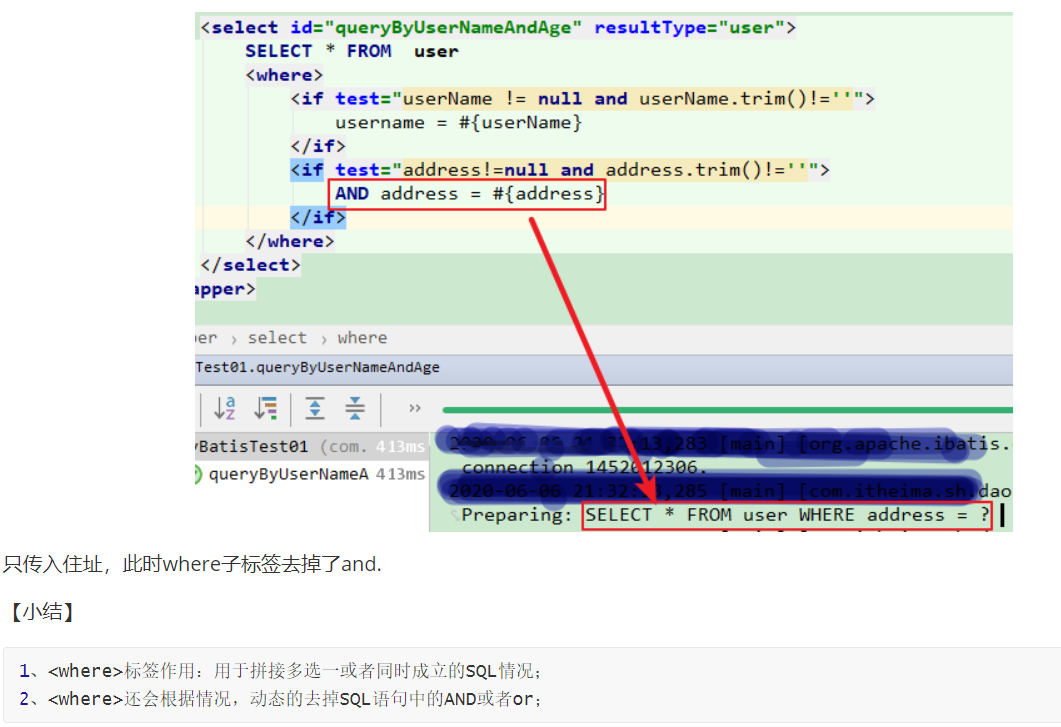Image resolution: width=1061 pixels, height=727 pixels.
Task: Show more toolbar actions chevron
Action: click(415, 408)
